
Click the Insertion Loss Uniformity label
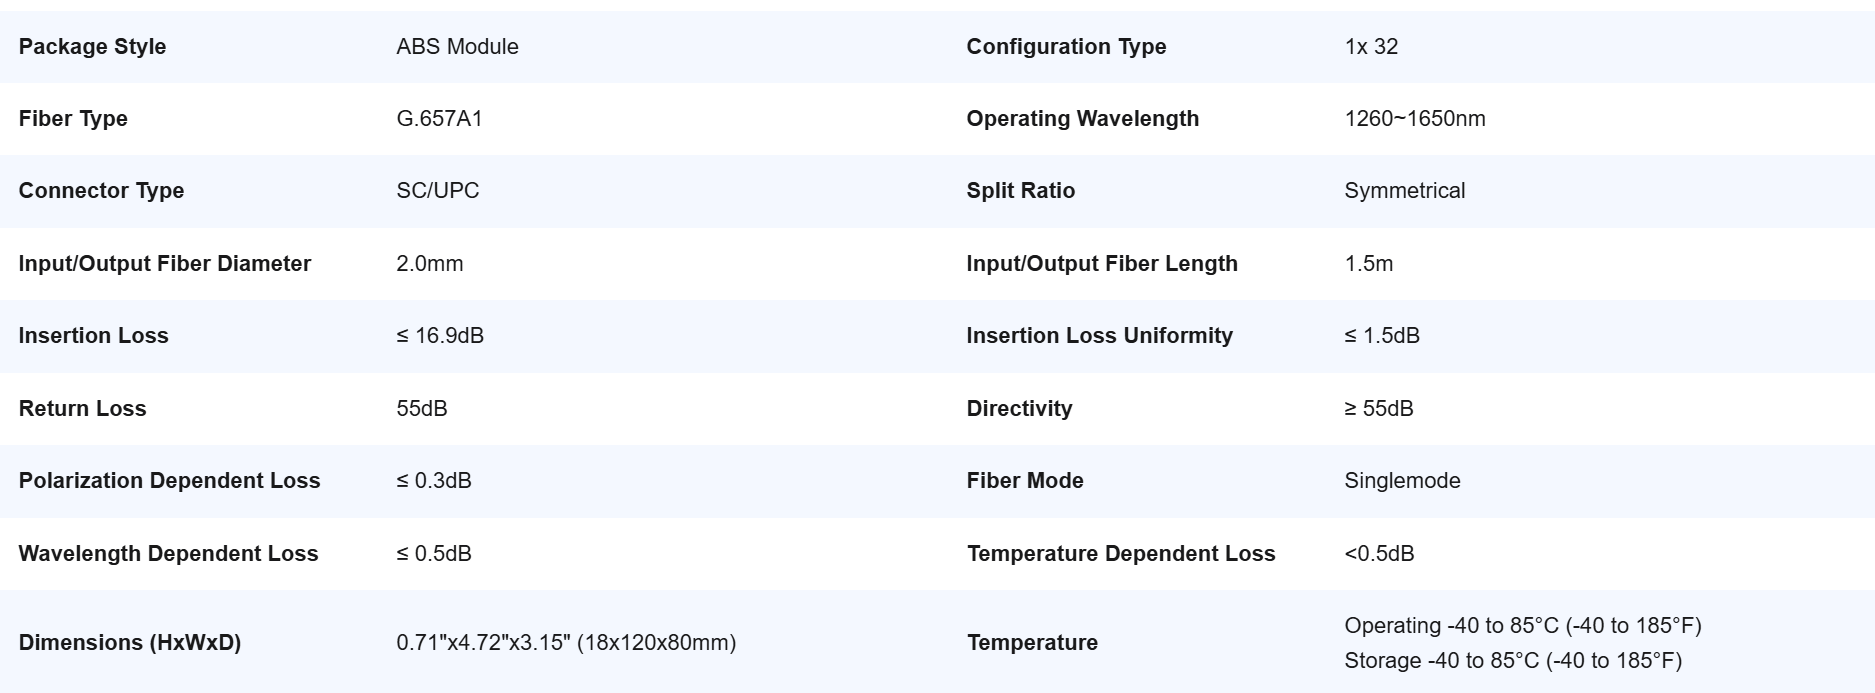(x=1099, y=336)
